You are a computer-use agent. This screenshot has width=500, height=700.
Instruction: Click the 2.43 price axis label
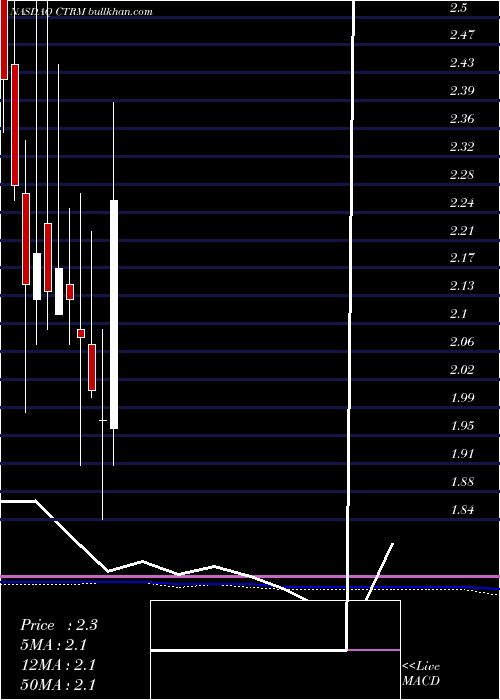tap(462, 63)
